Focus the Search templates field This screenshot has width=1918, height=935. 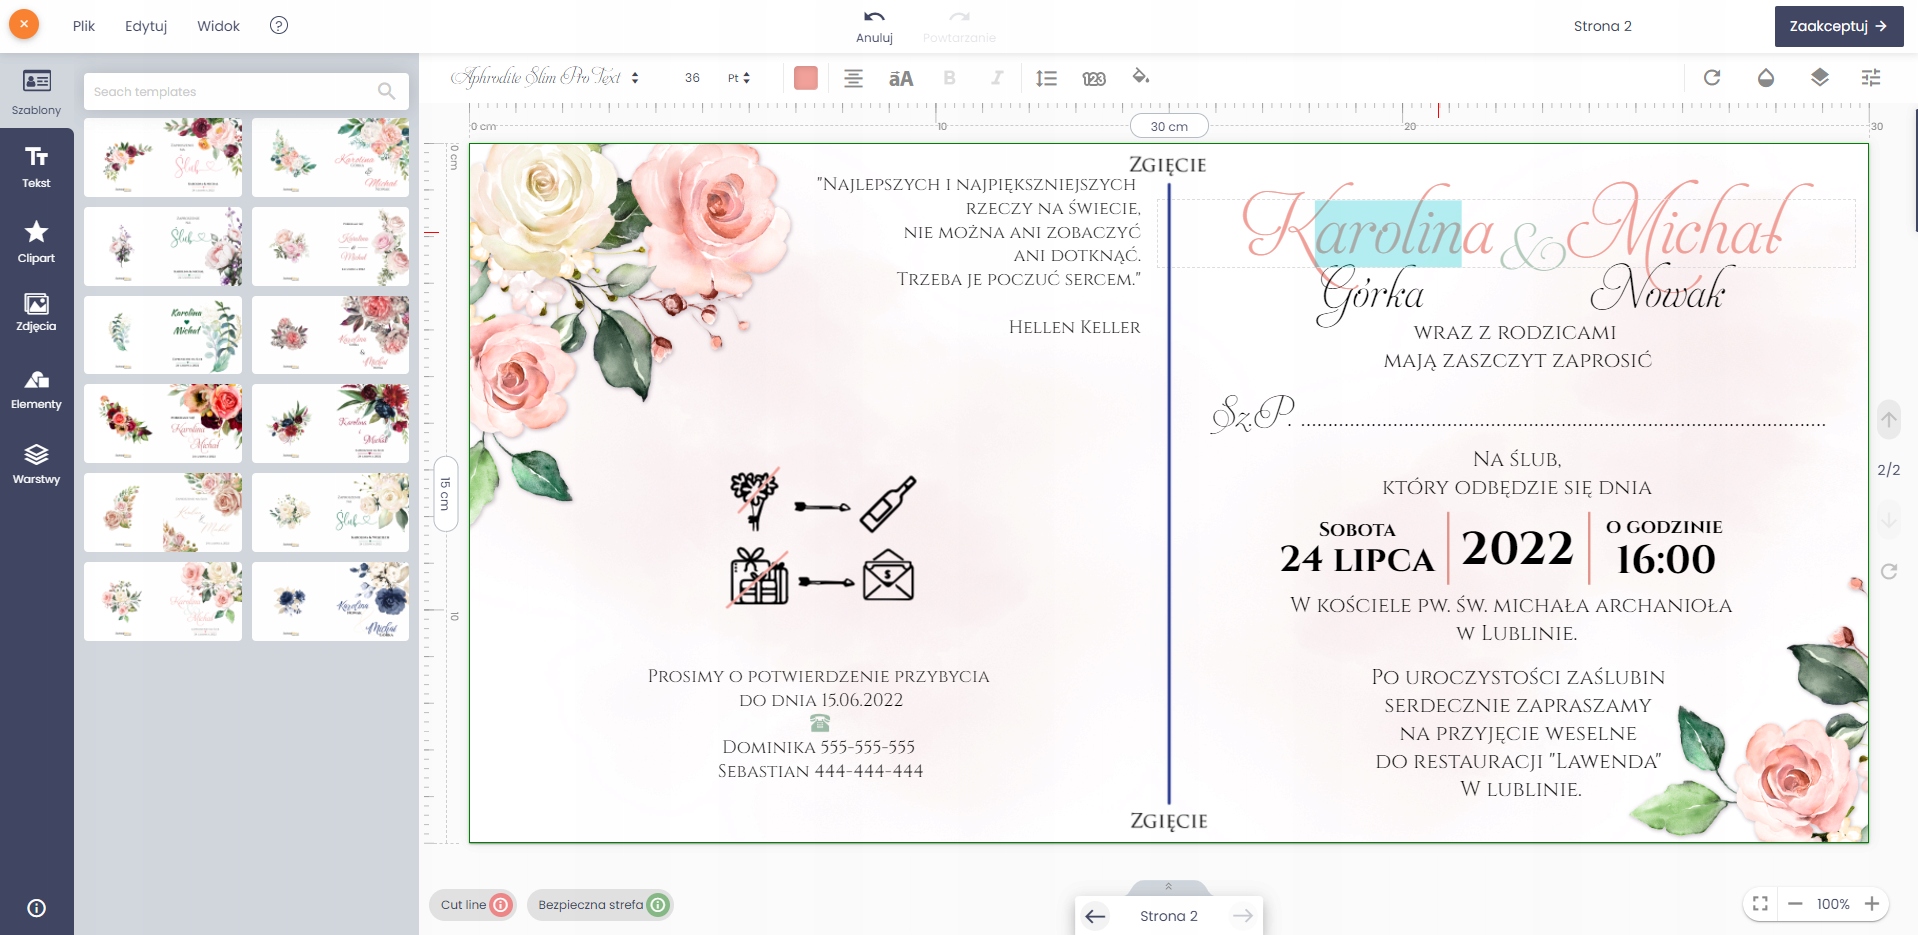(x=246, y=91)
